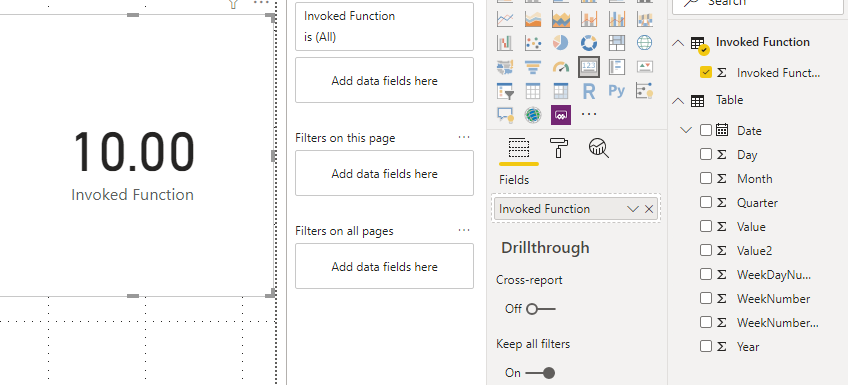Select the Scatter chart visualization
The image size is (848, 385).
(533, 43)
